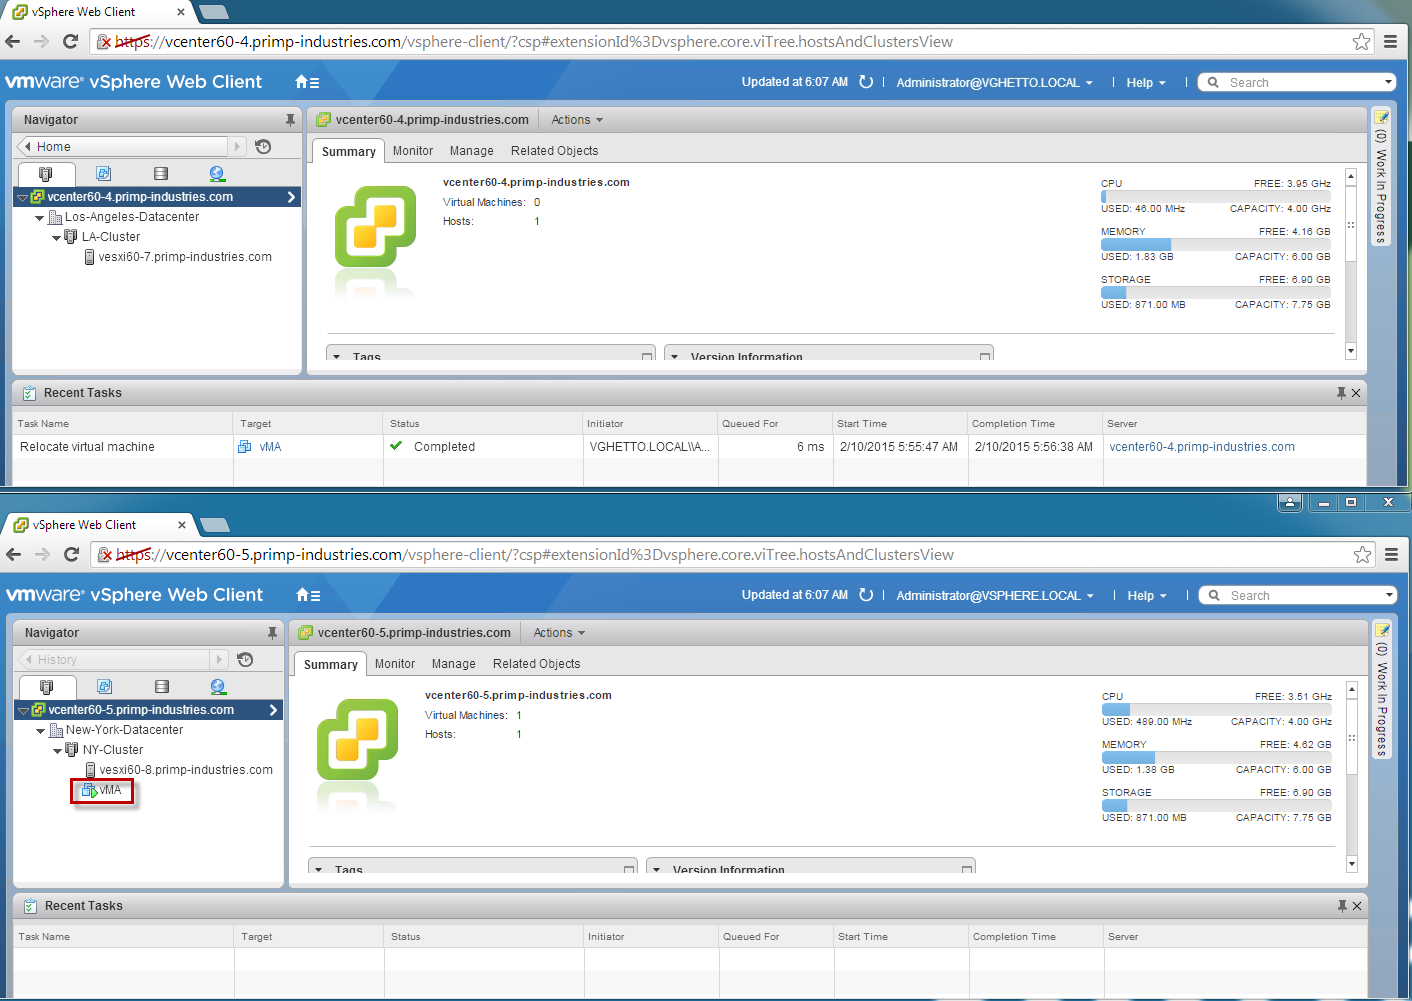This screenshot has width=1412, height=1001.
Task: Toggle the Navigator pin in the vcenter60-4 window
Action: click(290, 120)
